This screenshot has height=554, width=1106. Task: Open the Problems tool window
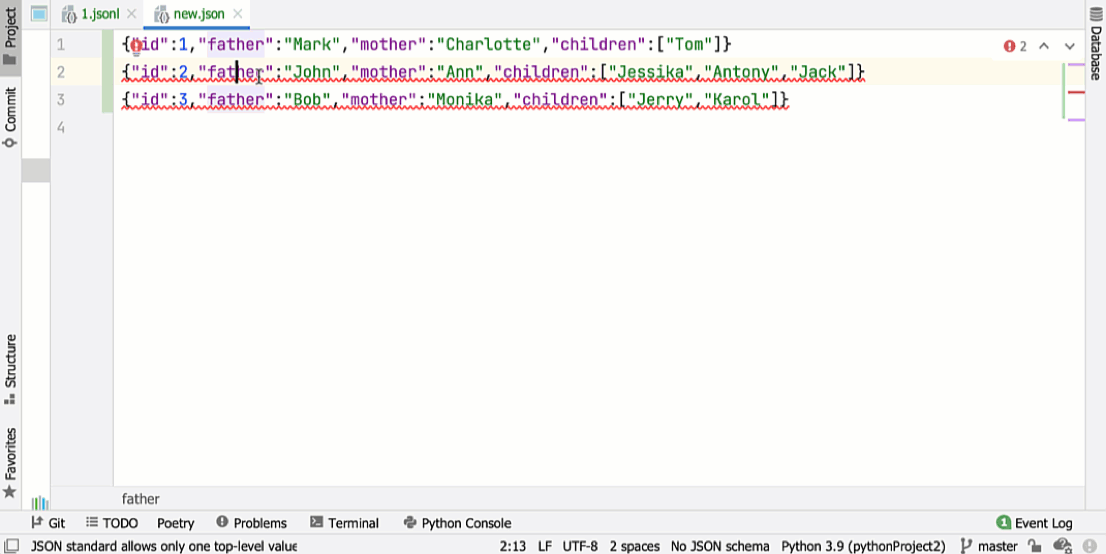point(251,523)
